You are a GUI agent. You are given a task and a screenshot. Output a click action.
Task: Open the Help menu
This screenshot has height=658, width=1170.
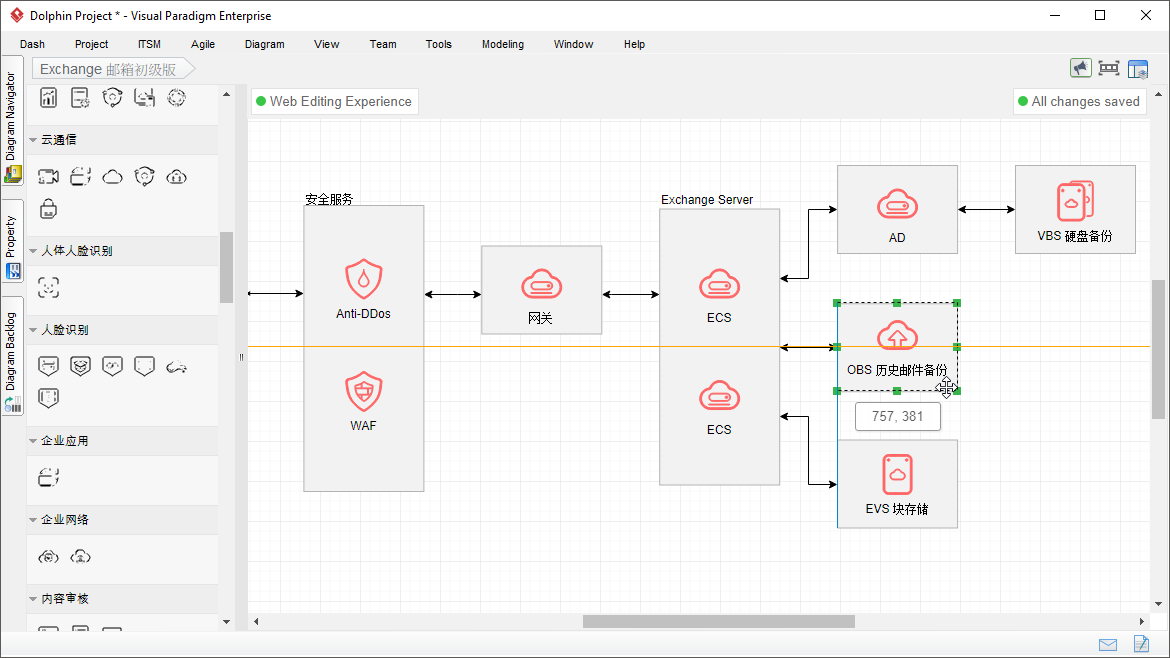pos(635,44)
